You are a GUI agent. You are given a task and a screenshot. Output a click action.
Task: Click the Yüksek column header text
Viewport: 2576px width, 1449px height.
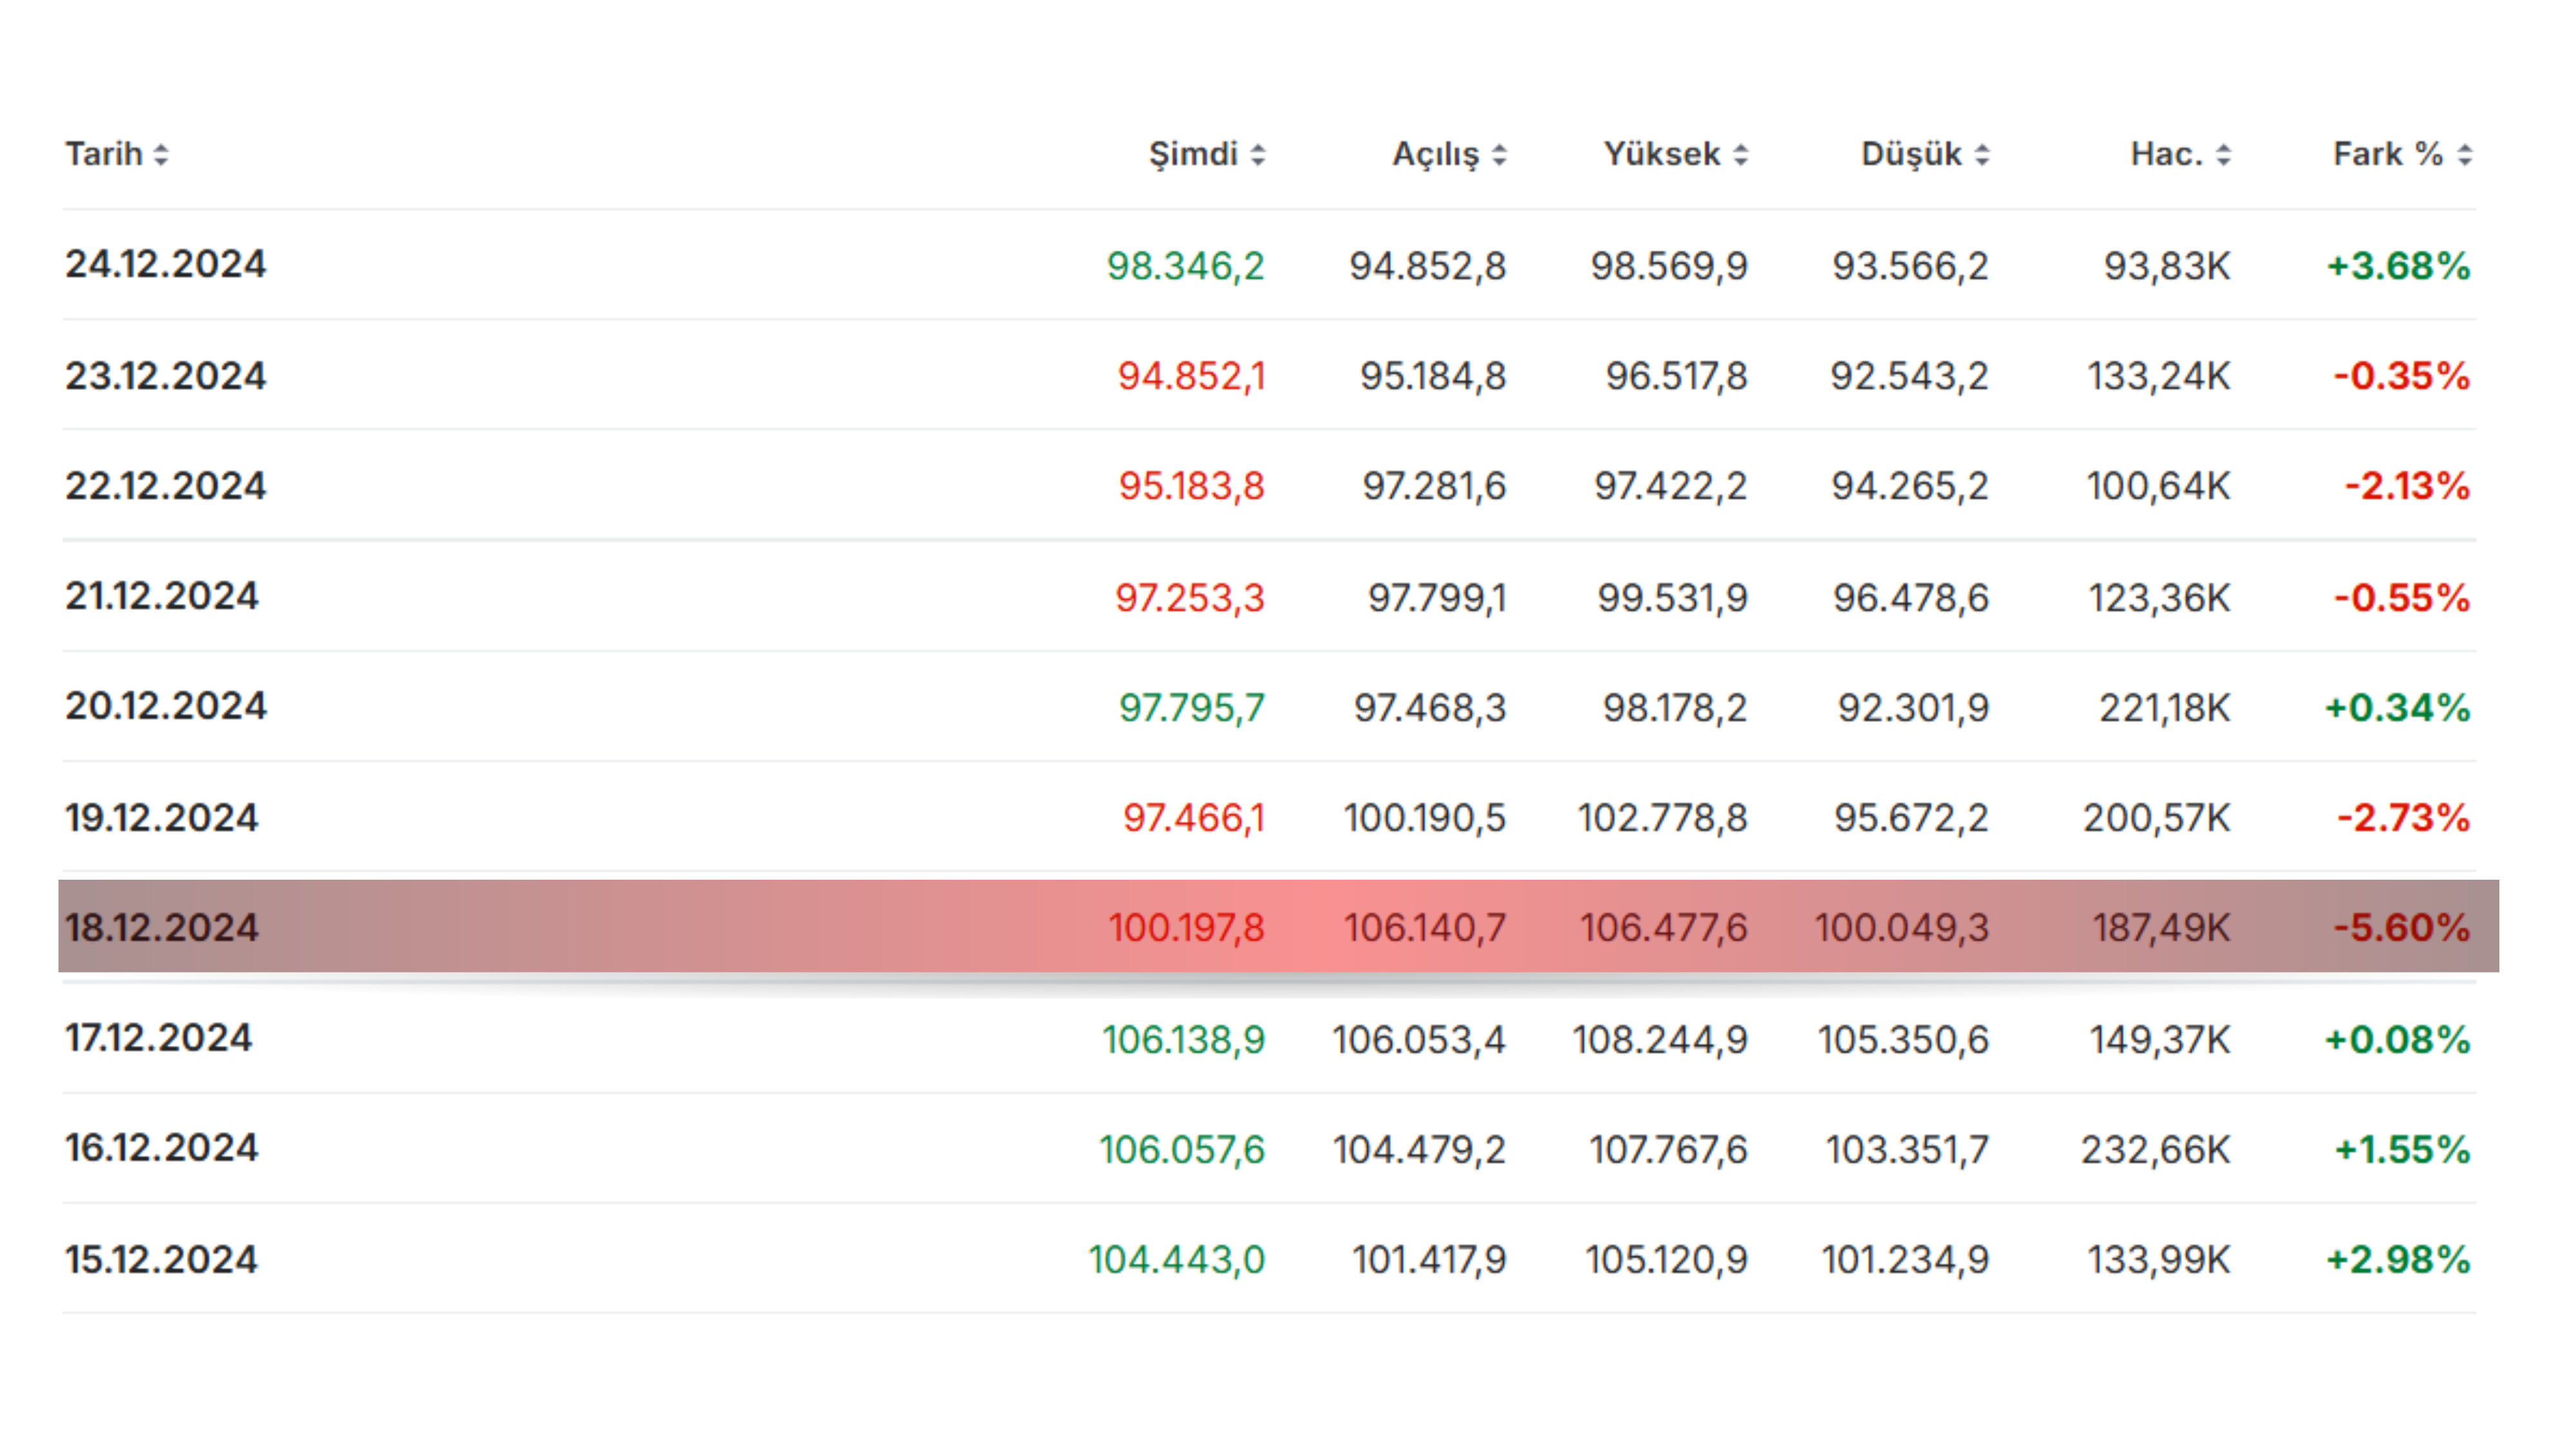(1662, 154)
